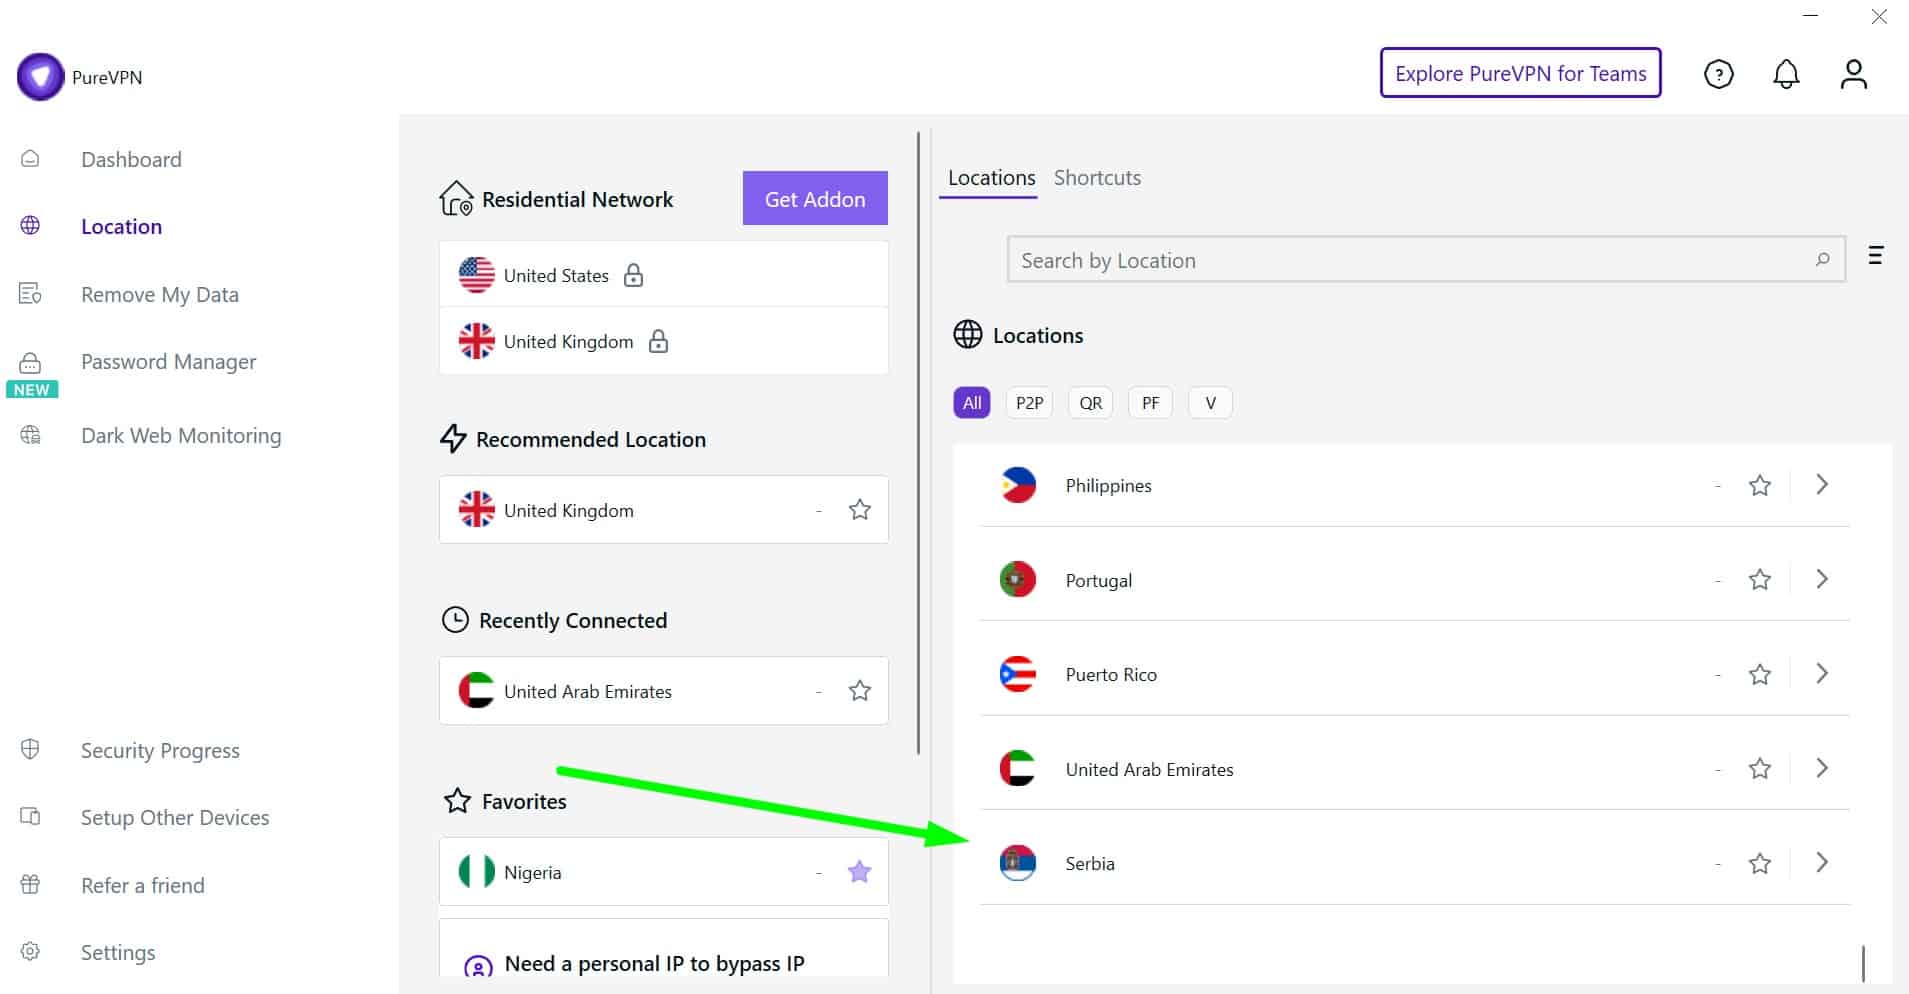Image resolution: width=1909 pixels, height=994 pixels.
Task: Click the Remove My Data sidebar icon
Action: [30, 294]
